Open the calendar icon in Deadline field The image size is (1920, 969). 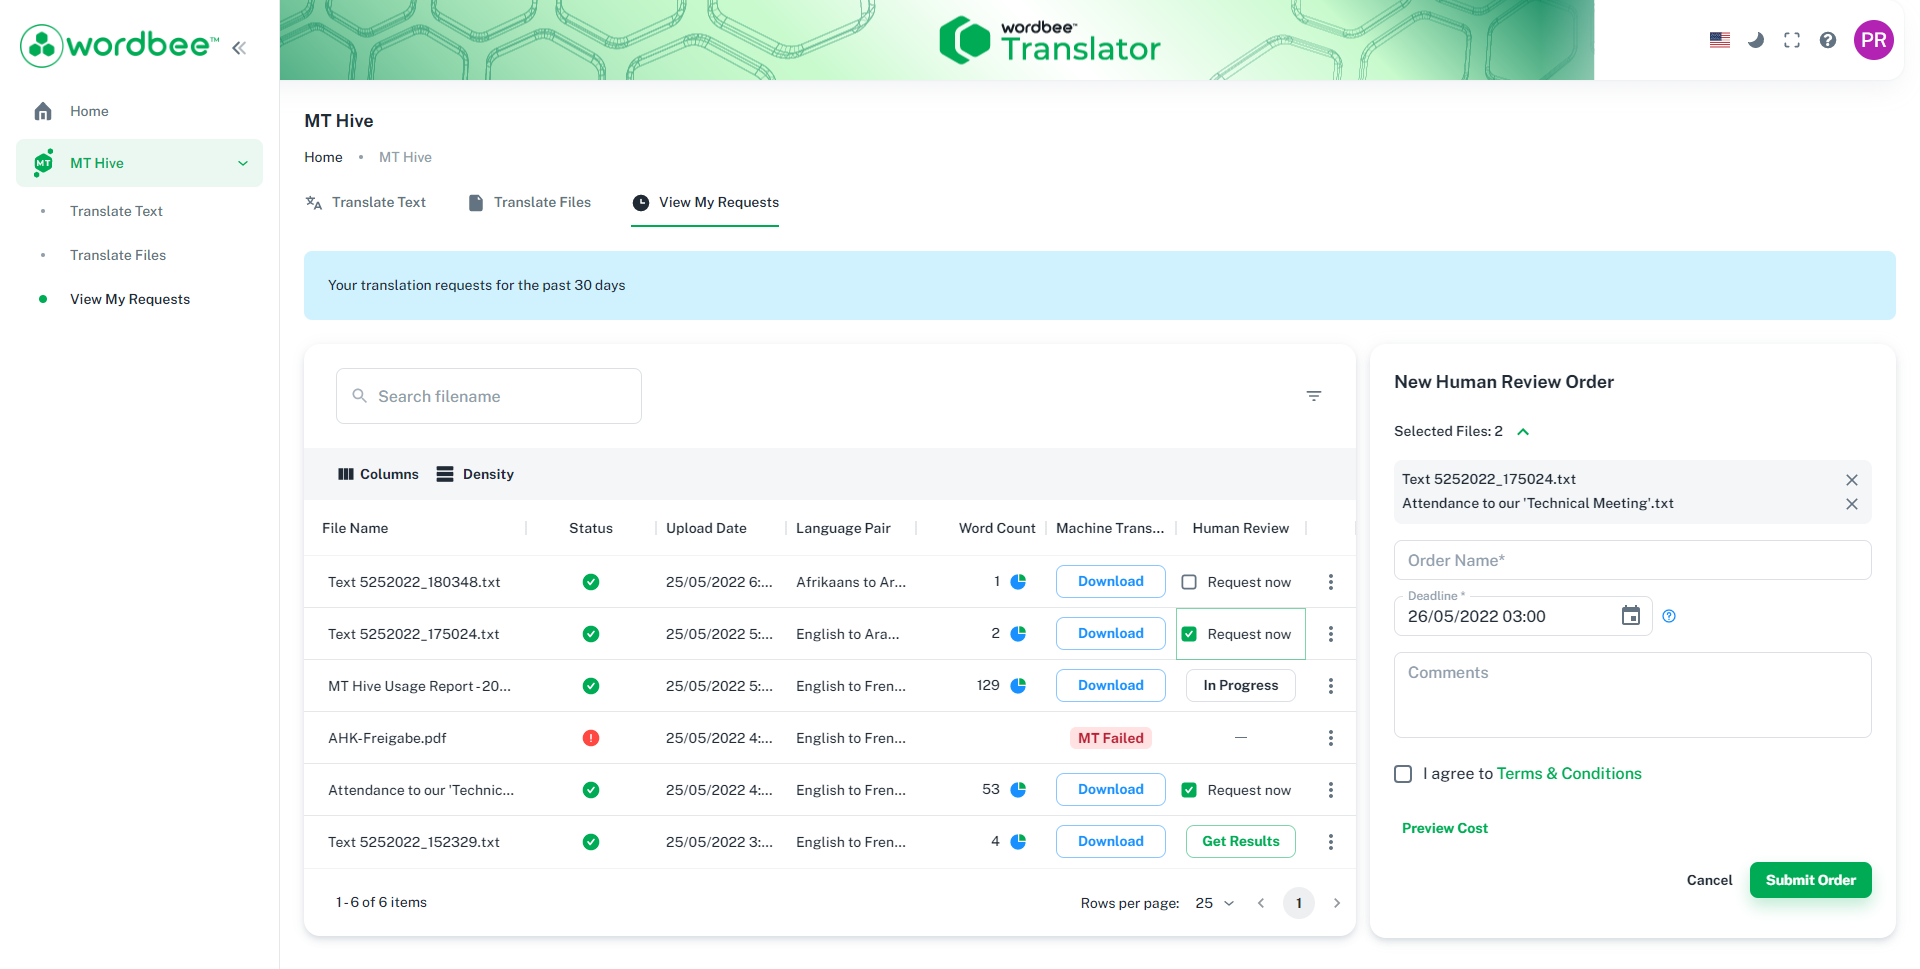(x=1631, y=615)
